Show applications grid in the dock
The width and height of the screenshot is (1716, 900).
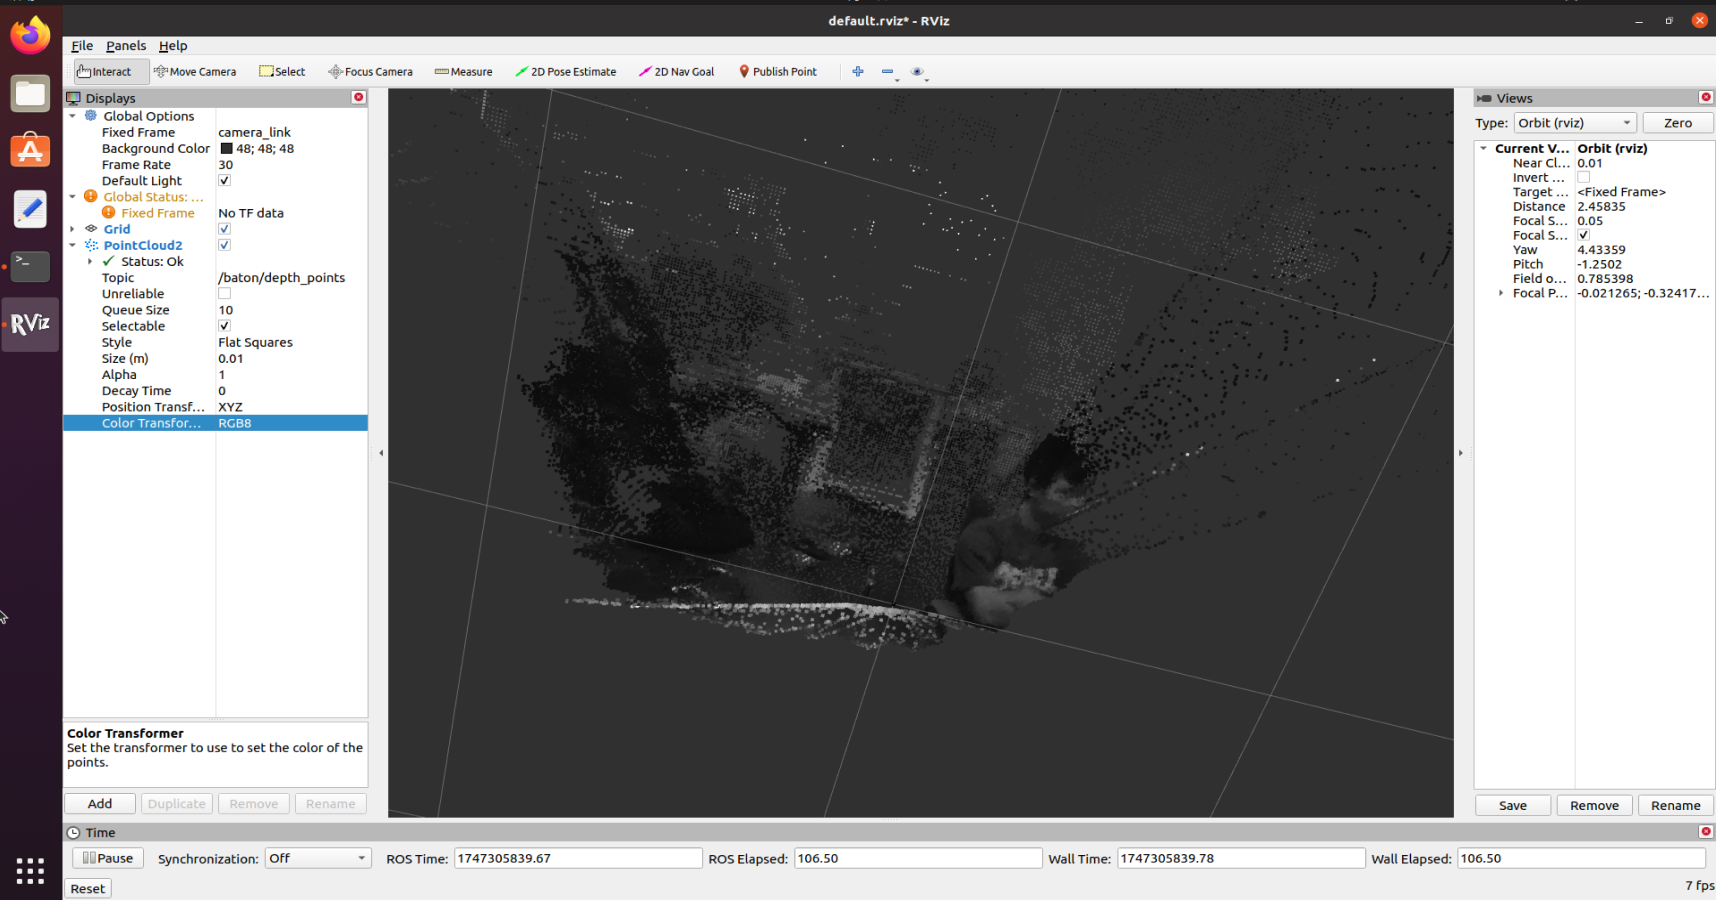click(30, 871)
